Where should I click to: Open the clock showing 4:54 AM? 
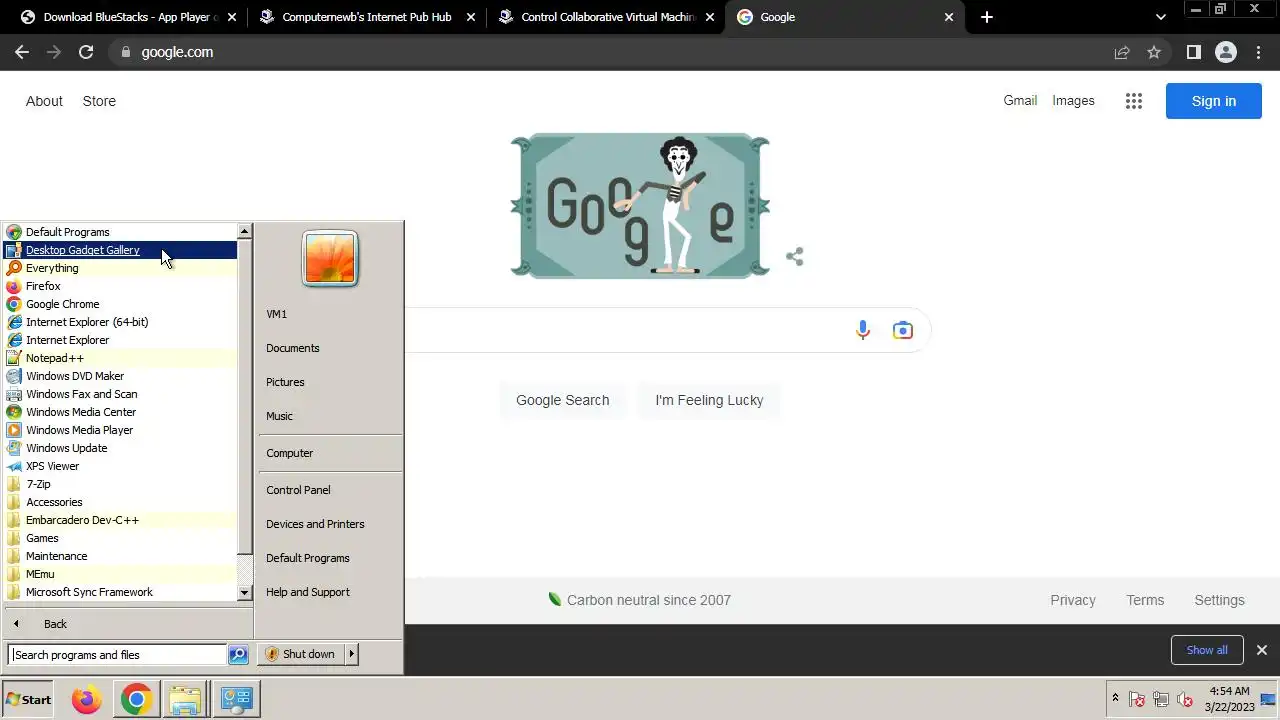pos(1229,699)
